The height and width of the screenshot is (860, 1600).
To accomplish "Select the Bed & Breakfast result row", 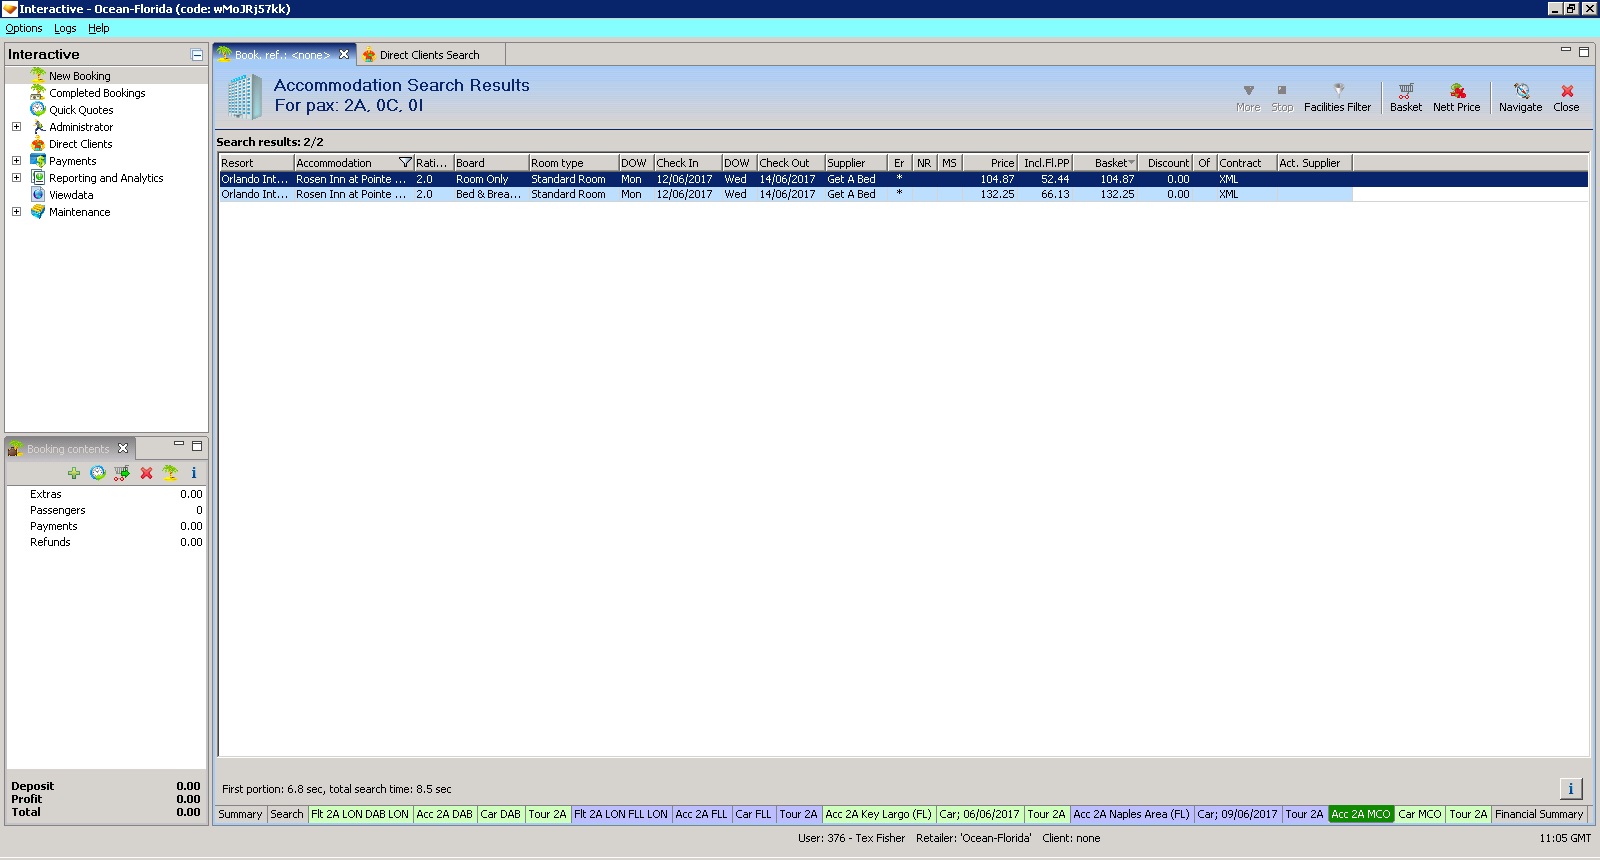I will click(785, 194).
